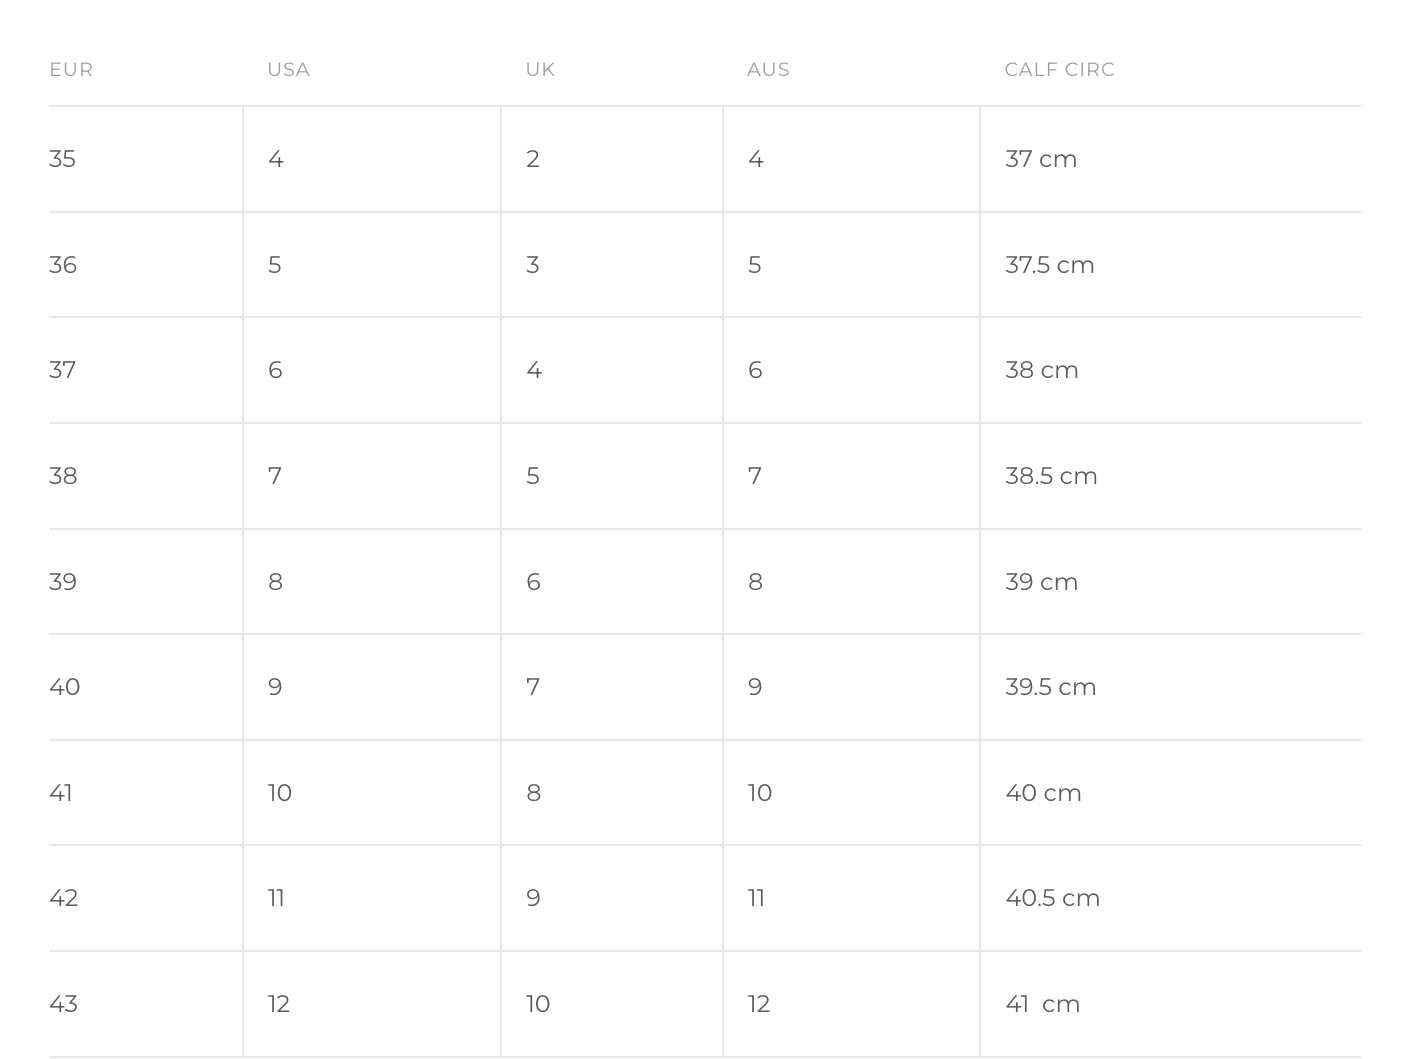The width and height of the screenshot is (1419, 1059).
Task: Select the EUR size 43 cell
Action: (x=63, y=1004)
